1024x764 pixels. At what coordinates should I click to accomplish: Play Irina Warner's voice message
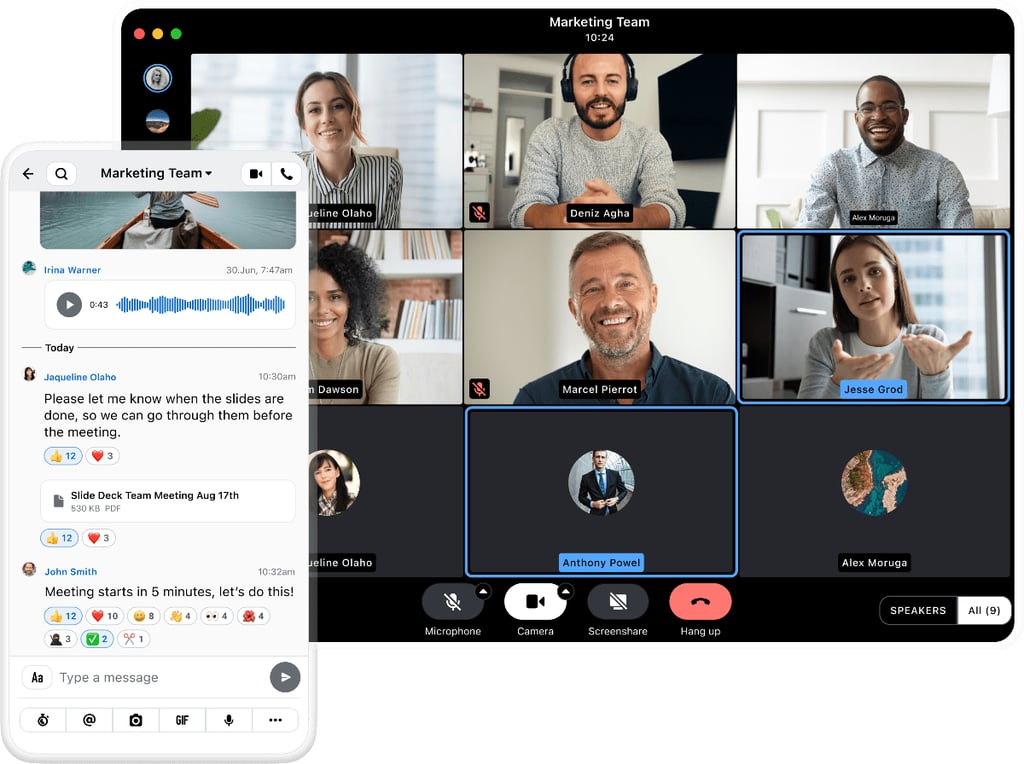pos(69,304)
